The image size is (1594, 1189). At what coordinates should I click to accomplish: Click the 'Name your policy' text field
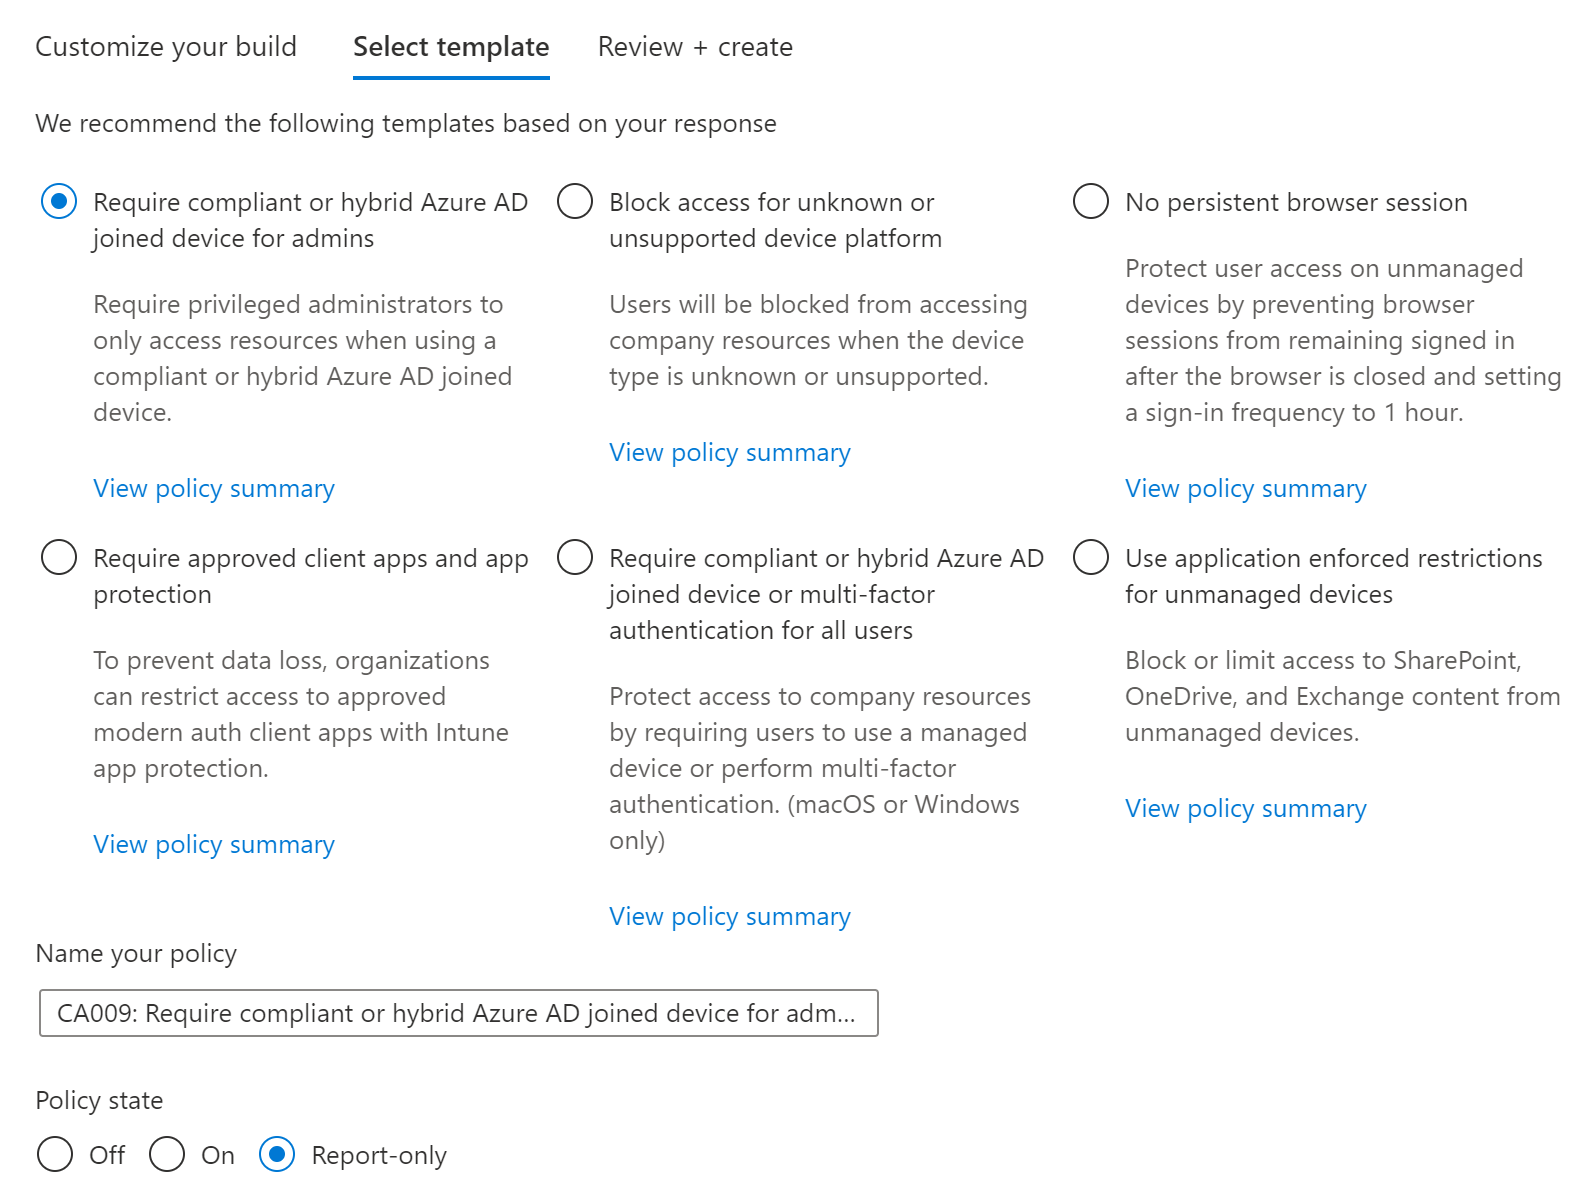(x=458, y=1013)
